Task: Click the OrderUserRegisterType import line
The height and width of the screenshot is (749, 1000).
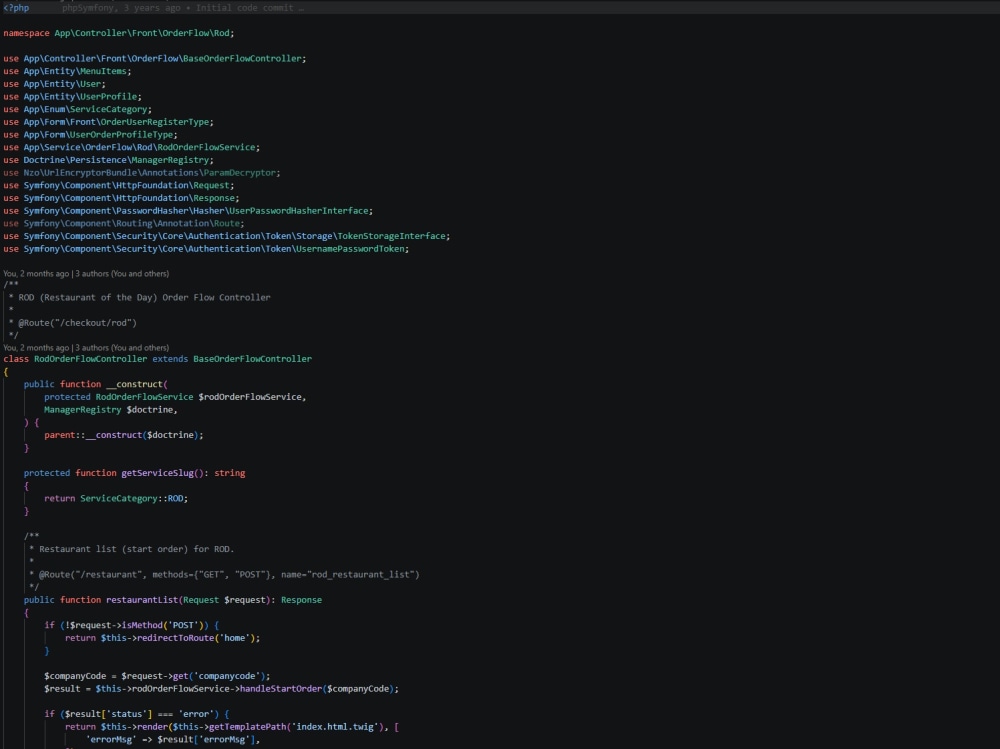Action: coord(108,122)
